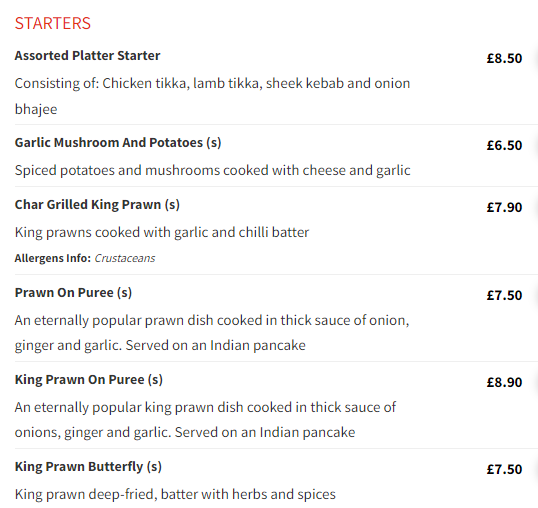
Task: Click description of Assorted Platter Starter
Action: pyautogui.click(x=212, y=96)
